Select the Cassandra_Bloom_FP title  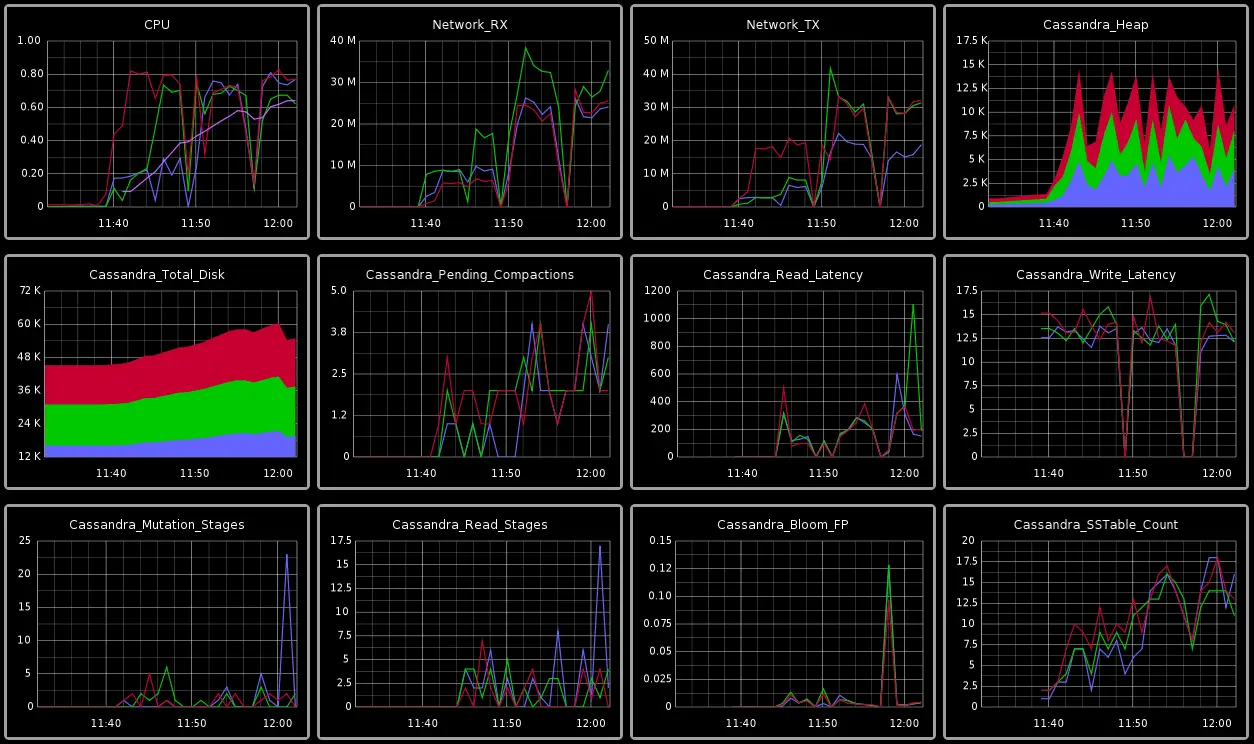[x=783, y=524]
